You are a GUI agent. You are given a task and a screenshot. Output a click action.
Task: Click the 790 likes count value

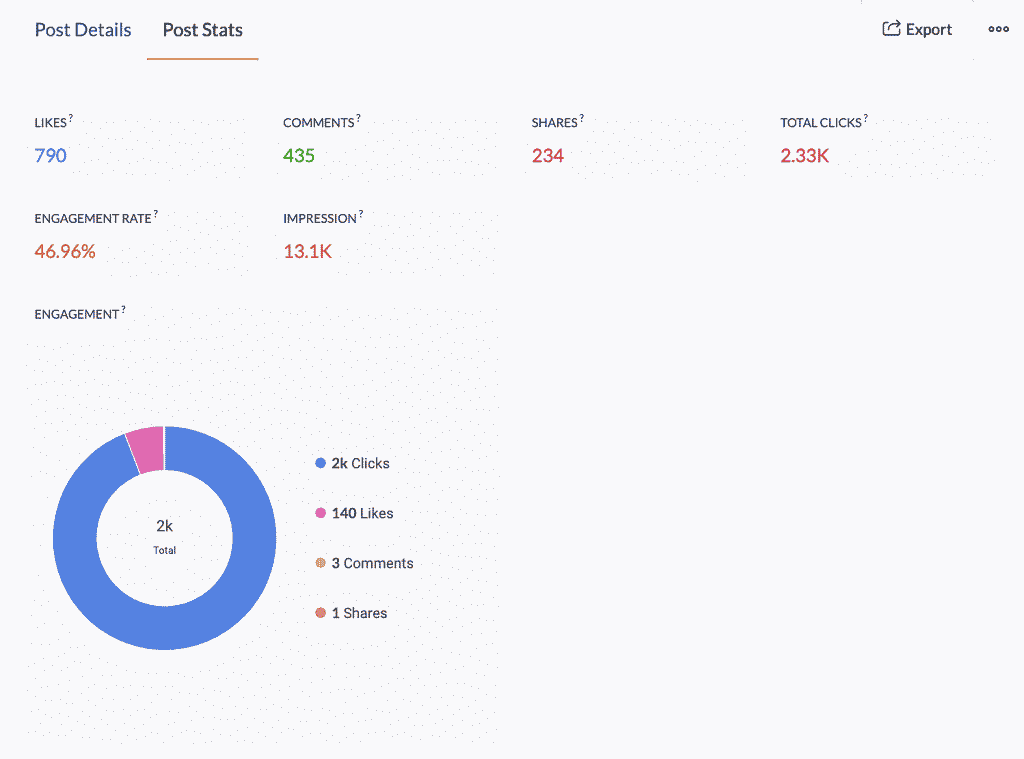pyautogui.click(x=50, y=155)
